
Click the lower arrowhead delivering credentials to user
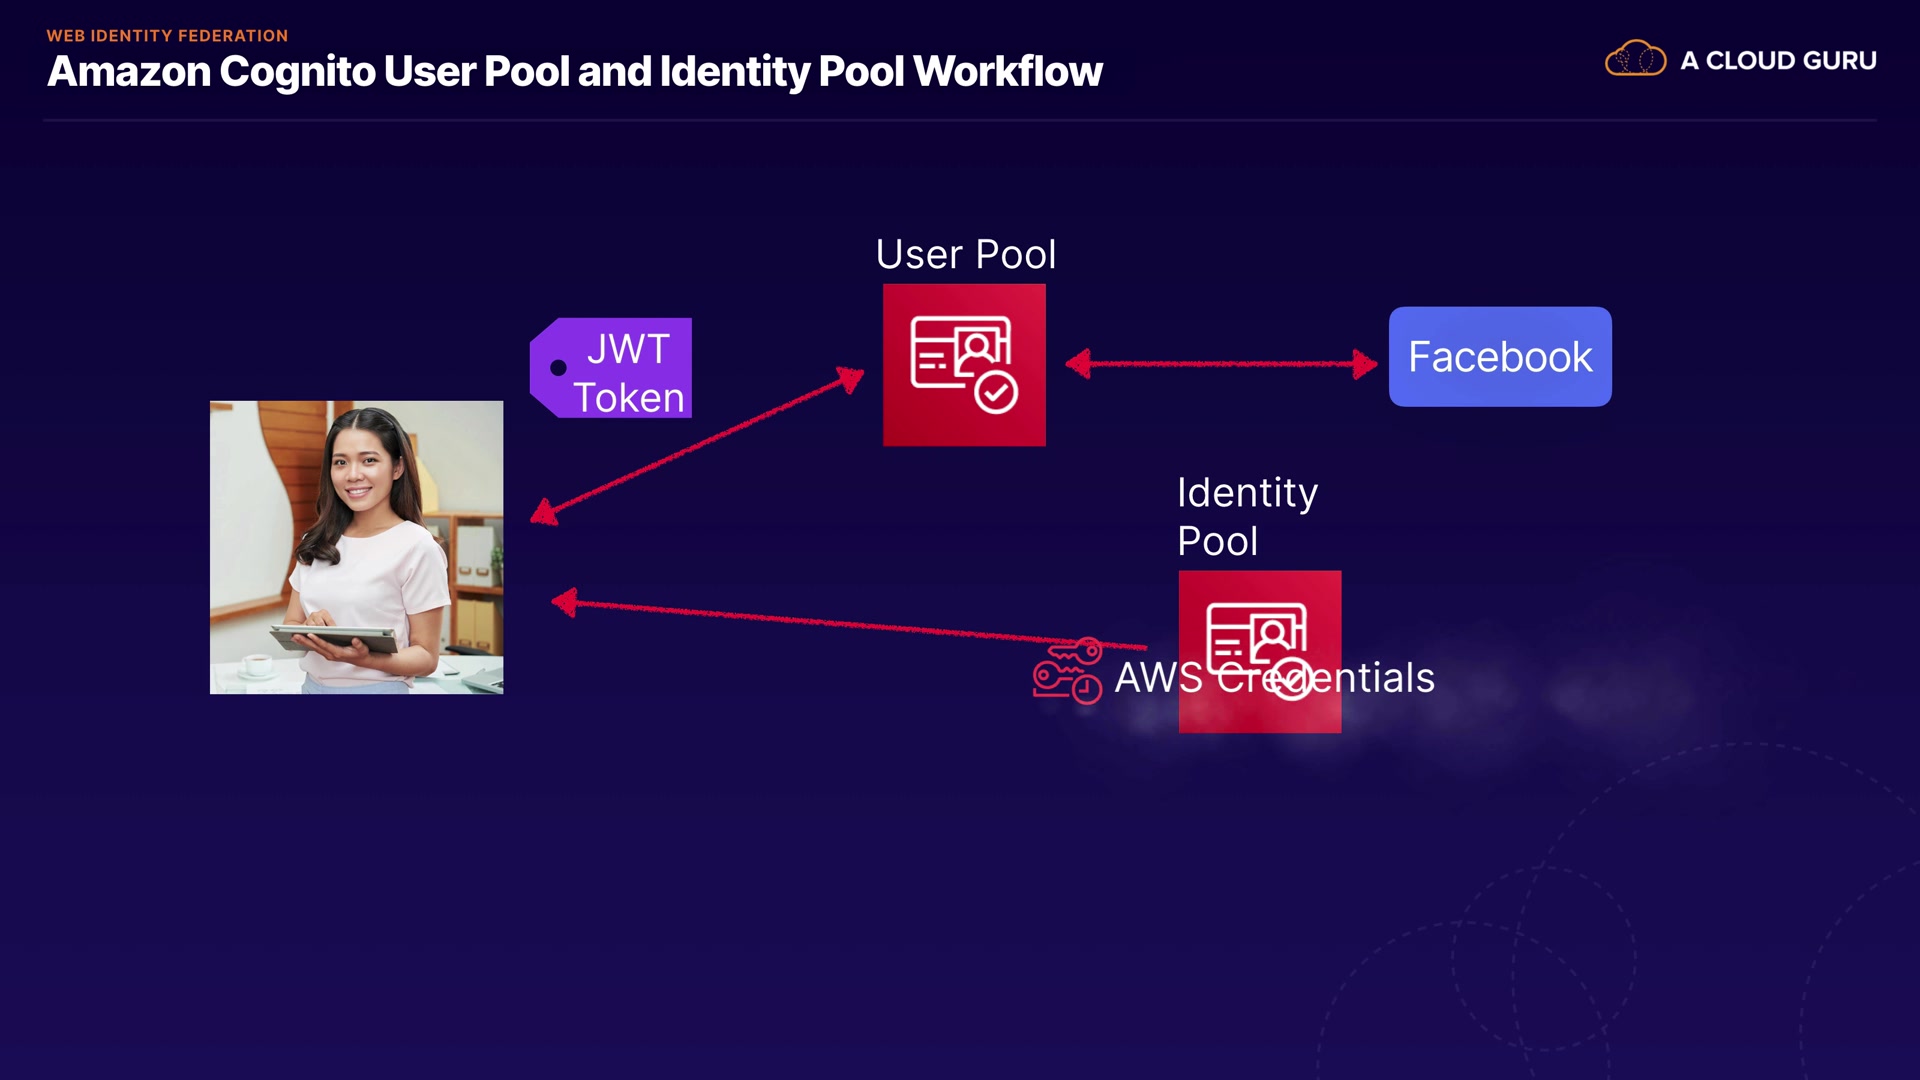[x=565, y=602]
